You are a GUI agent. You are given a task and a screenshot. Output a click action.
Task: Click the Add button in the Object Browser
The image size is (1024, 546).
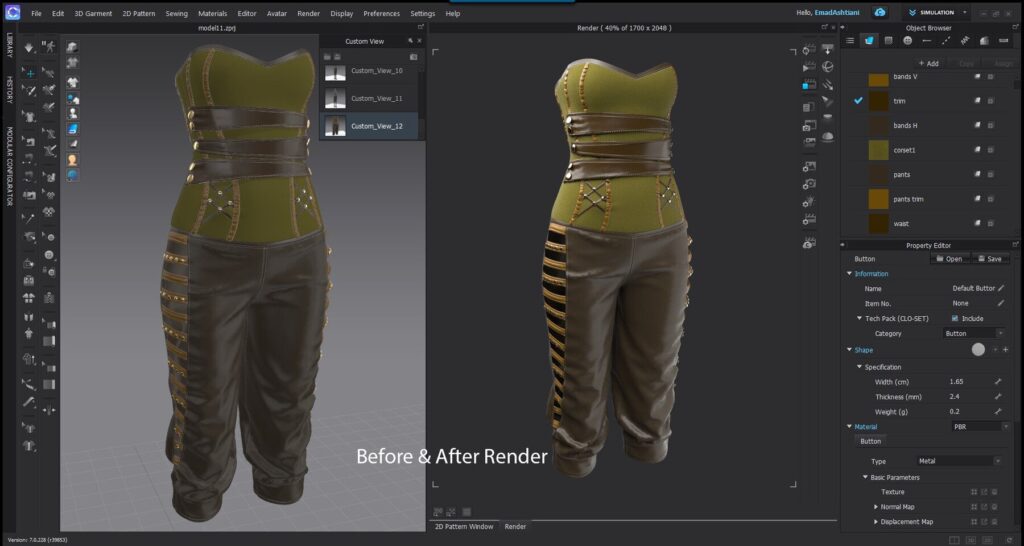[928, 63]
